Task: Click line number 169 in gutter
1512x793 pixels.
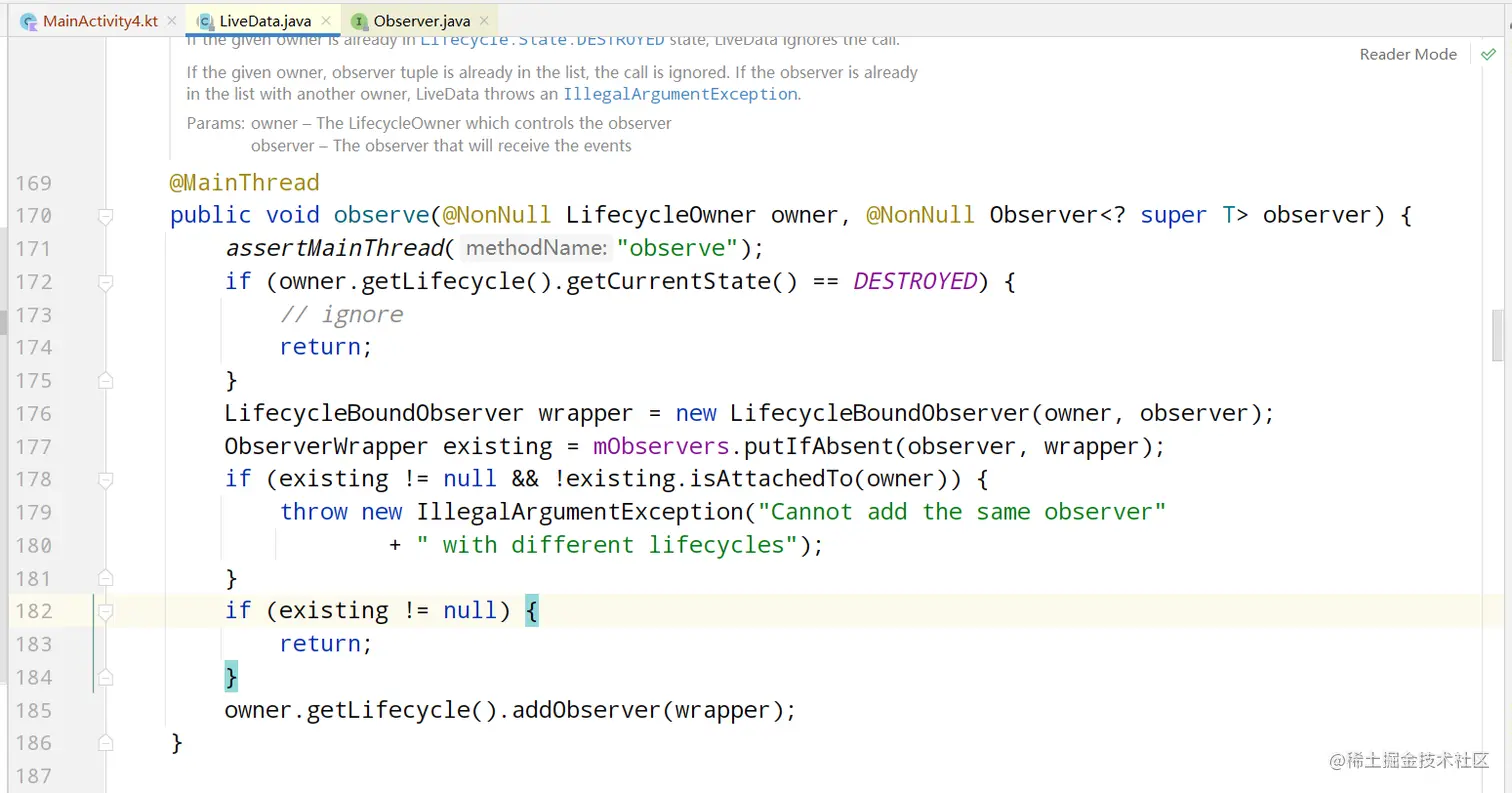Action: (34, 183)
